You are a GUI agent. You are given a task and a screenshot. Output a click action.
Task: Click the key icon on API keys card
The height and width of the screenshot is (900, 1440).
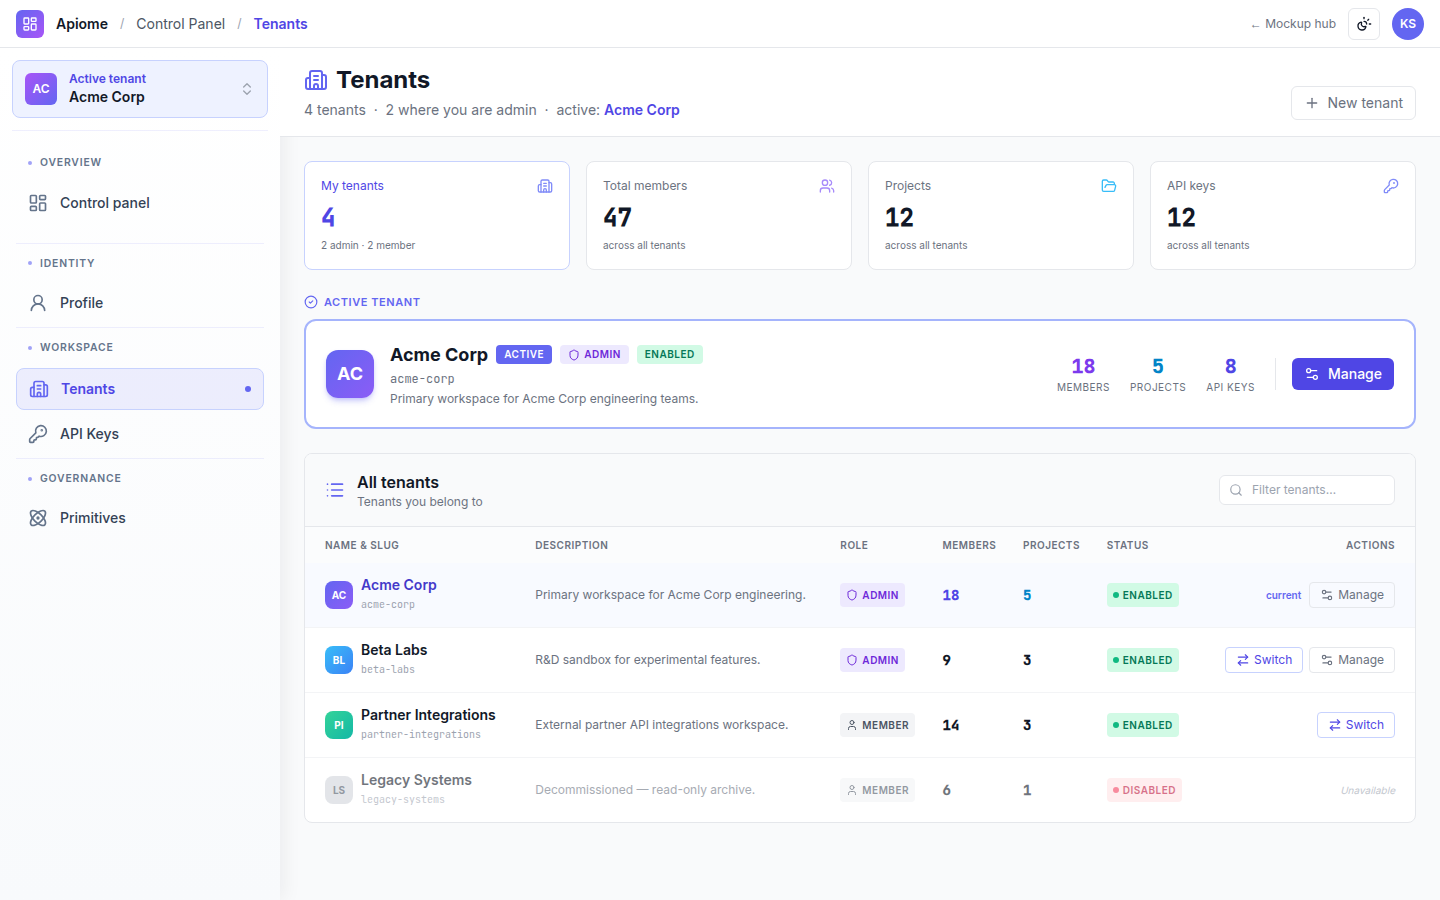1391,186
